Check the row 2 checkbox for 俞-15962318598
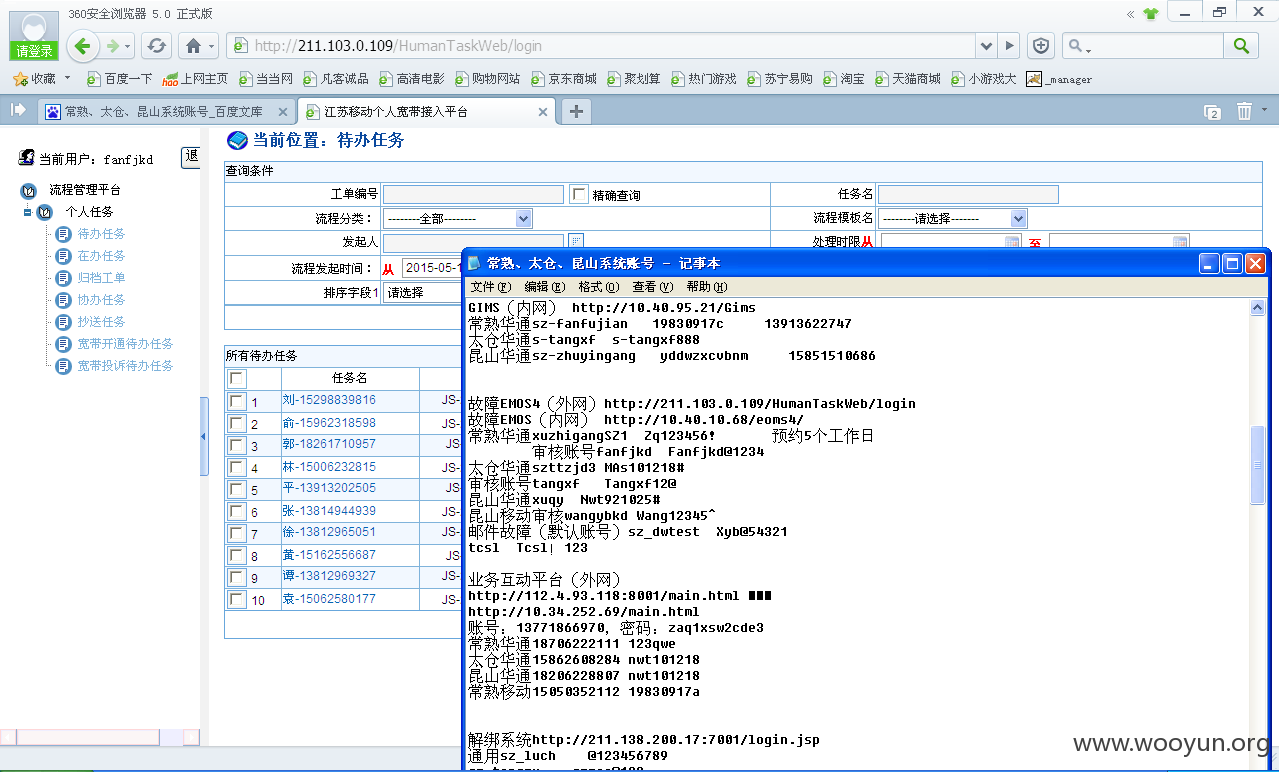1279x772 pixels. (237, 423)
